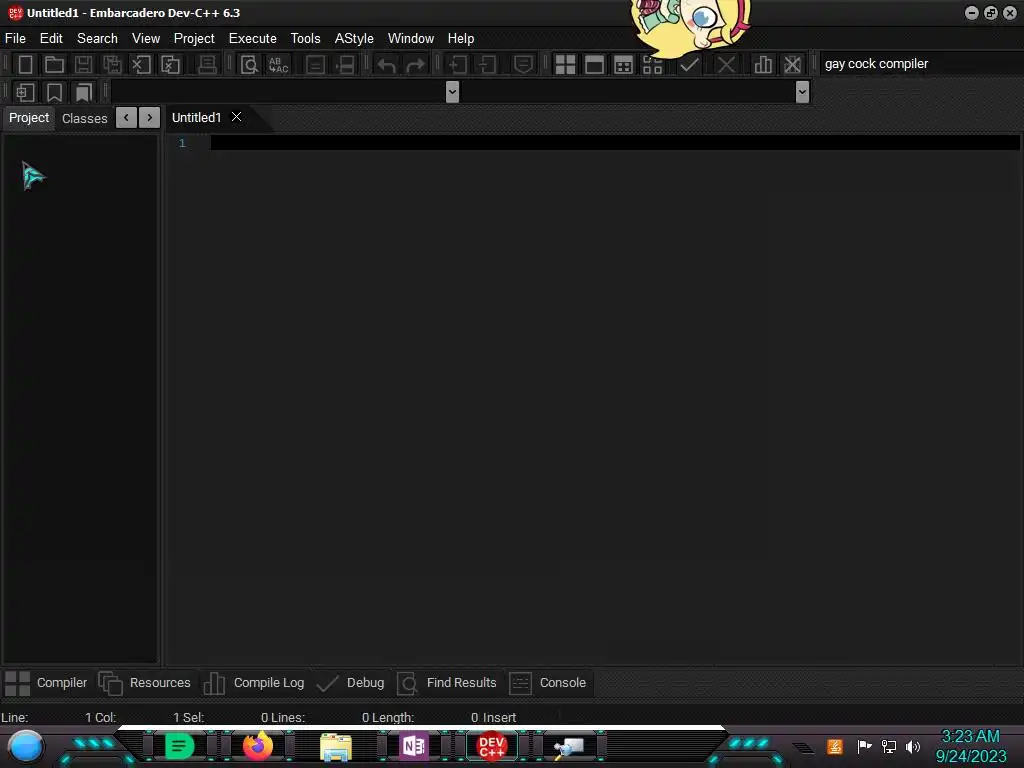Switch to the Classes side panel tab

pyautogui.click(x=85, y=118)
